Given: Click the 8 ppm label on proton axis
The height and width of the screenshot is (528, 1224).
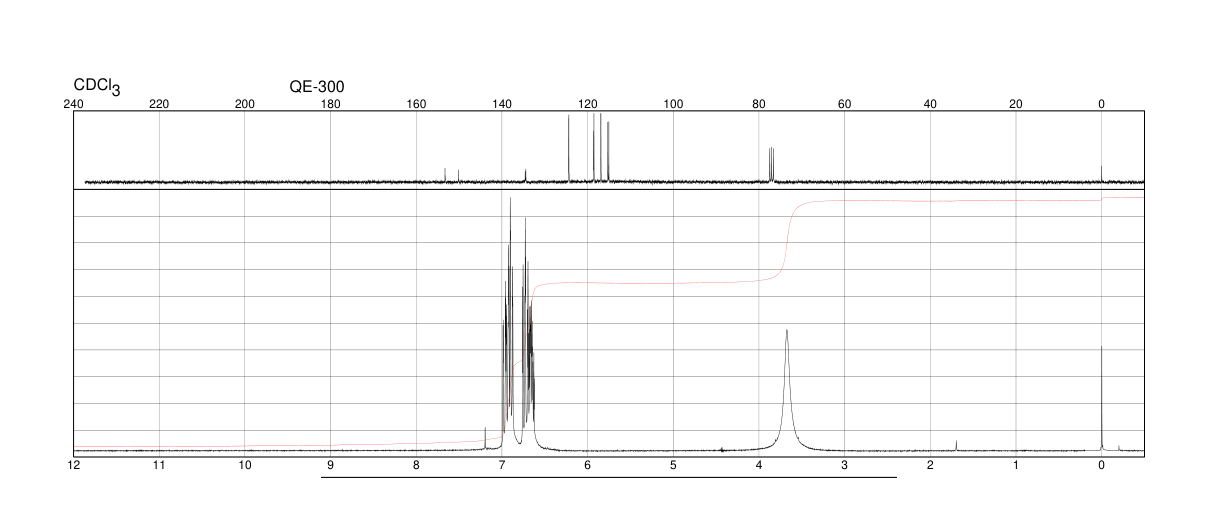Looking at the screenshot, I should click(x=416, y=465).
